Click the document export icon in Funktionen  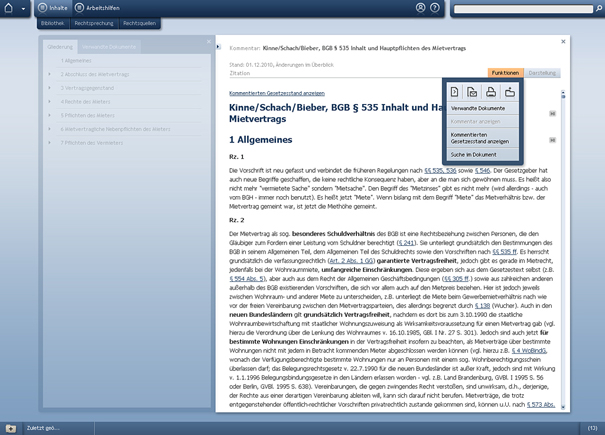tap(455, 92)
